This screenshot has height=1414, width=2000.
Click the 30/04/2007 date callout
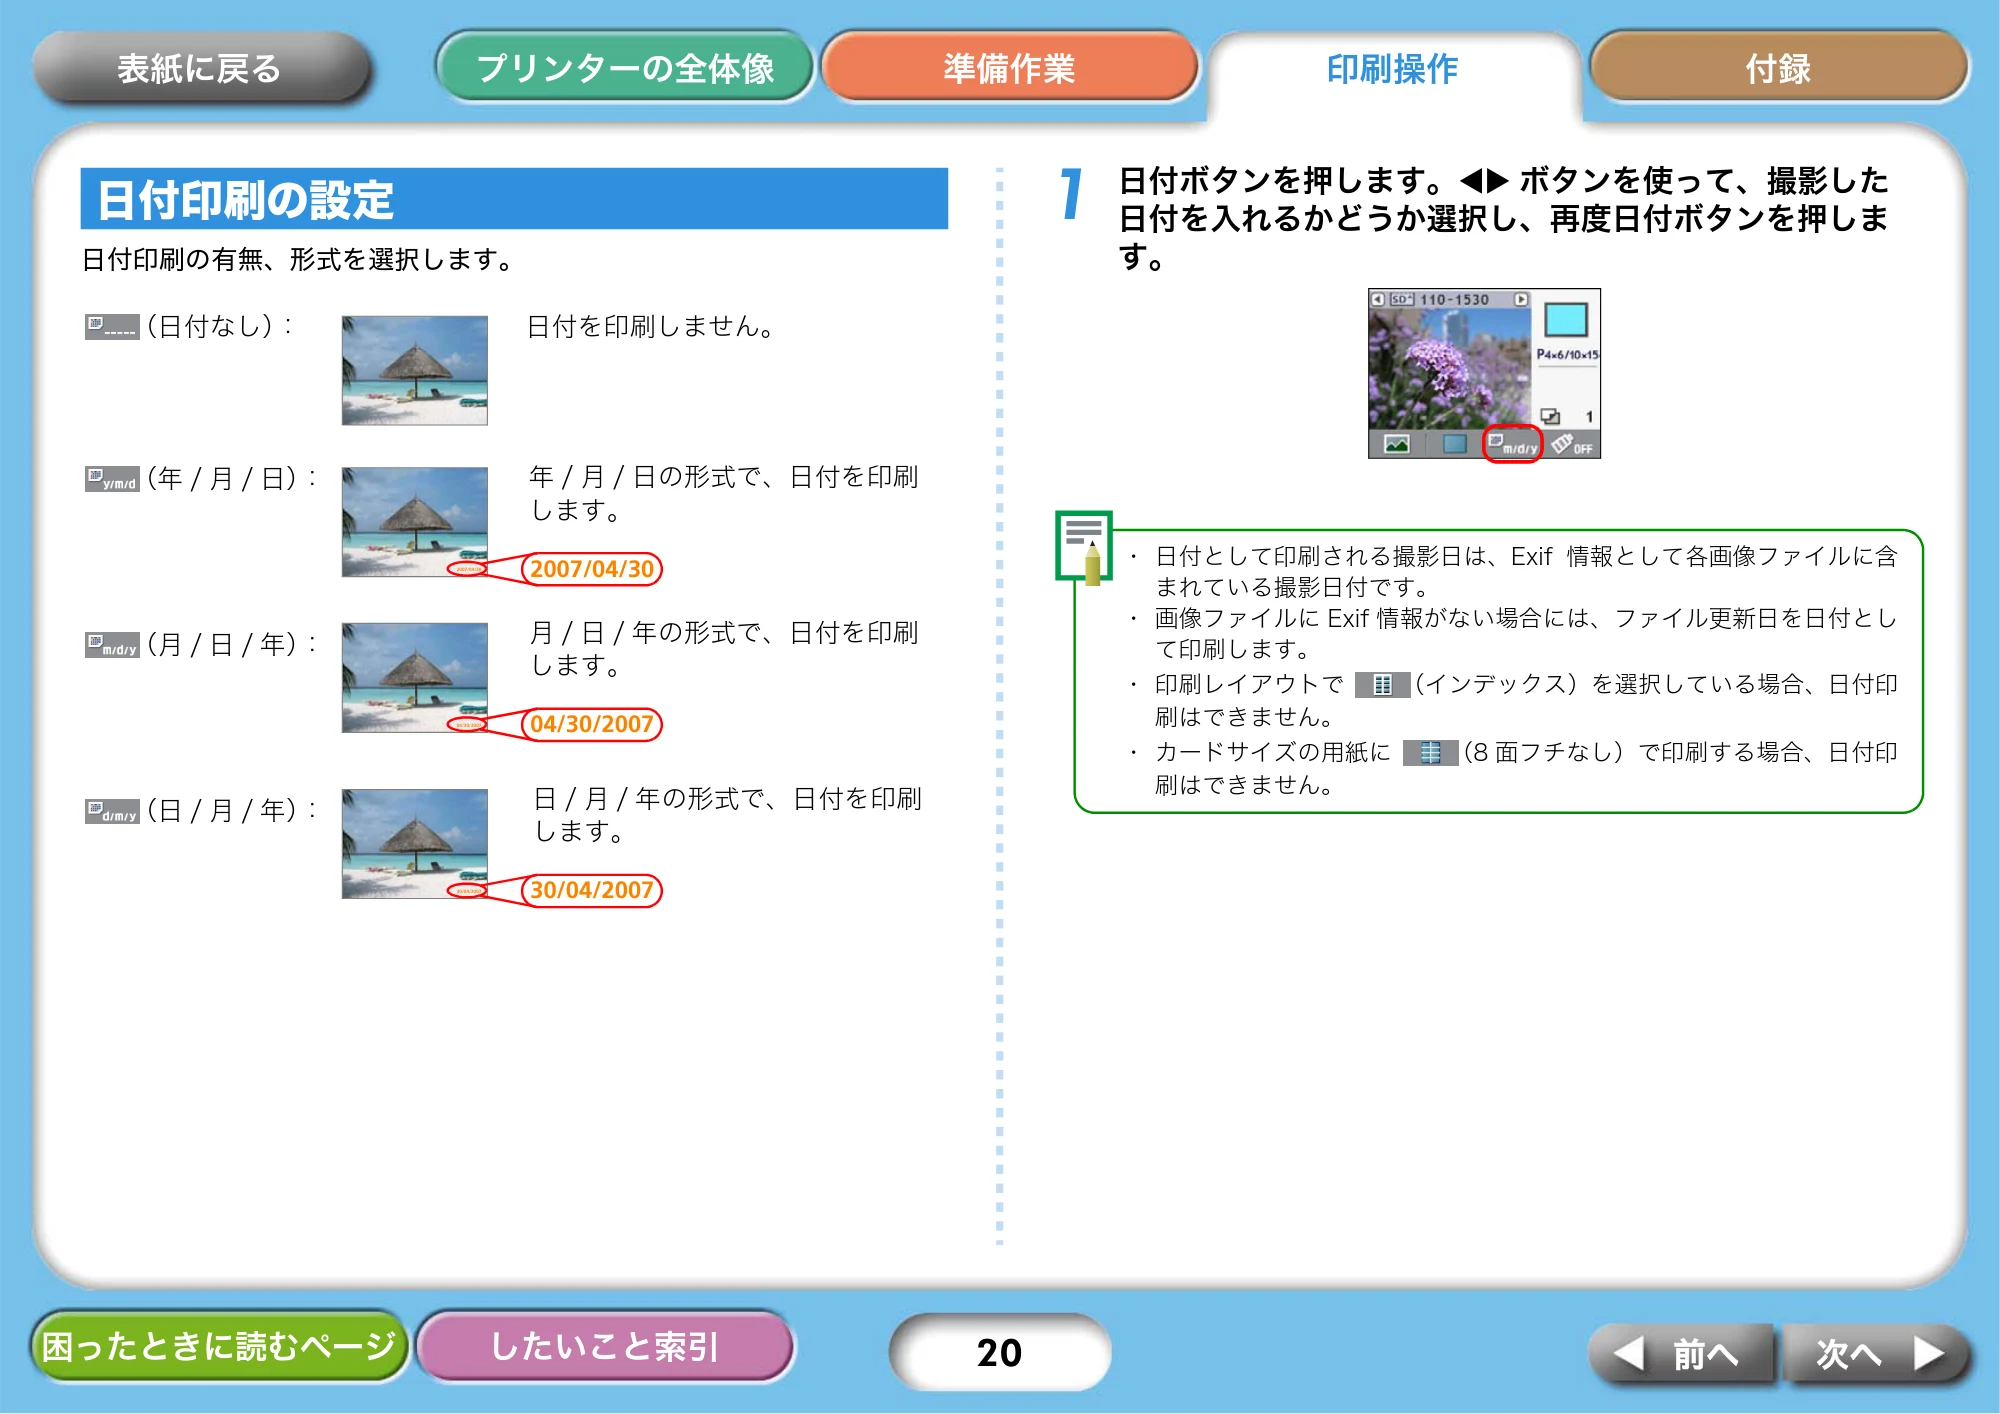click(x=592, y=890)
